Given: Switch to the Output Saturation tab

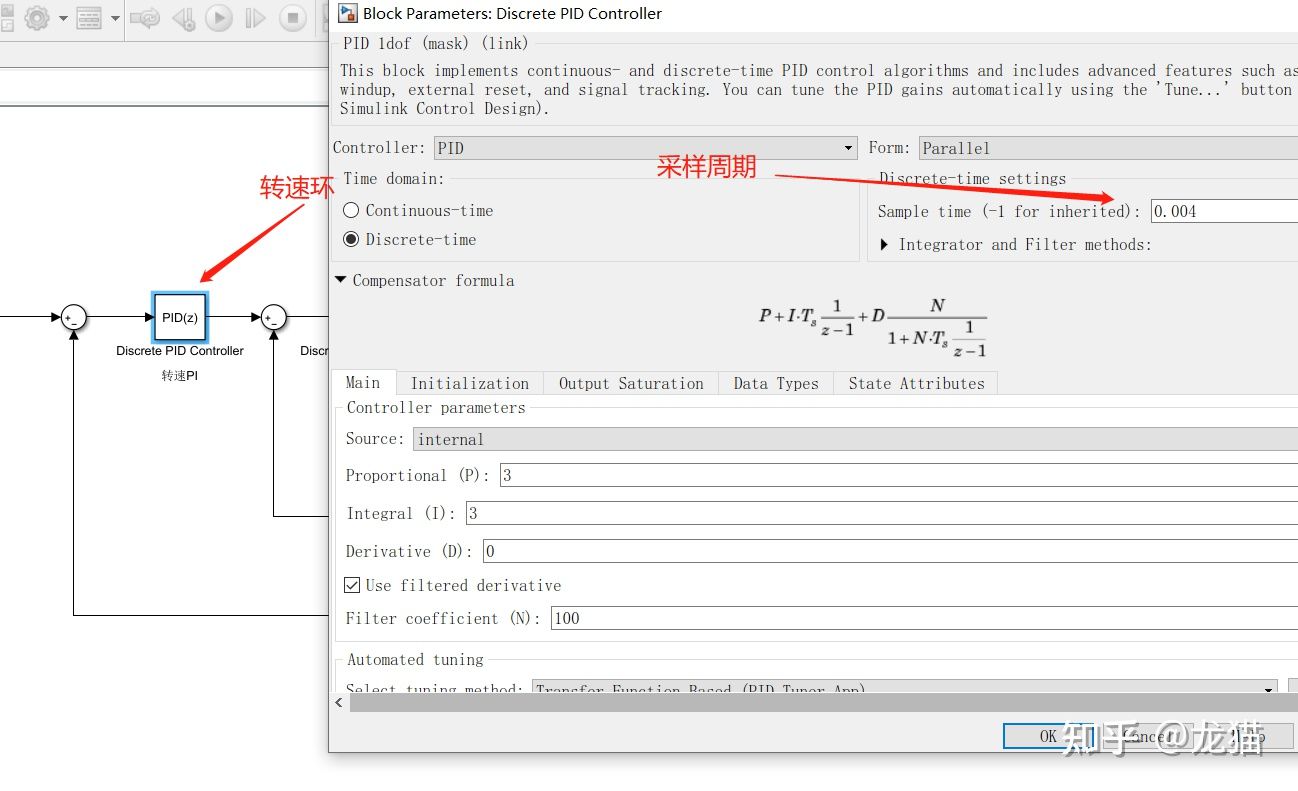Looking at the screenshot, I should pyautogui.click(x=631, y=384).
